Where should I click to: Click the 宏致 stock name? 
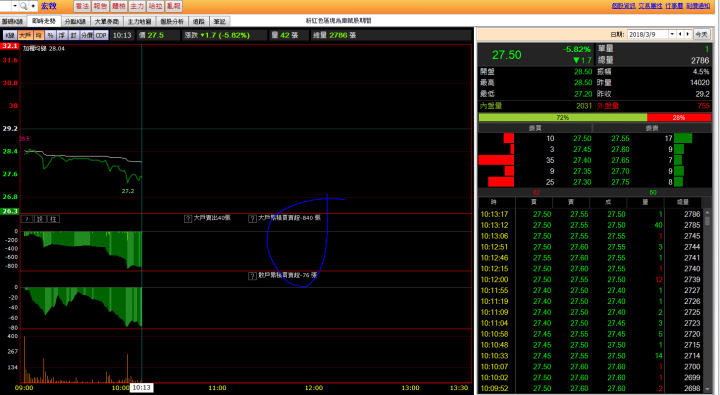49,6
